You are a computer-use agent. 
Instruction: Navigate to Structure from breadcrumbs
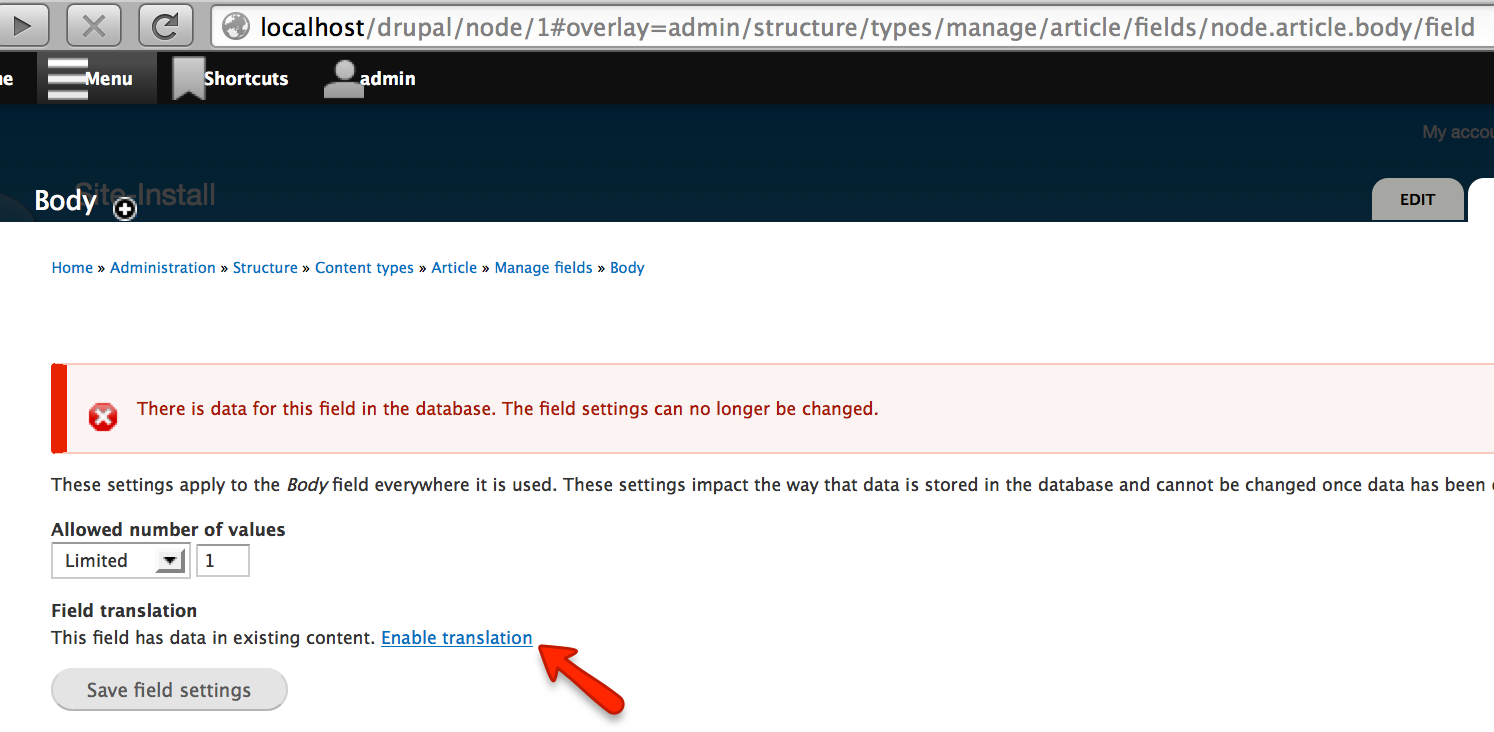point(265,267)
